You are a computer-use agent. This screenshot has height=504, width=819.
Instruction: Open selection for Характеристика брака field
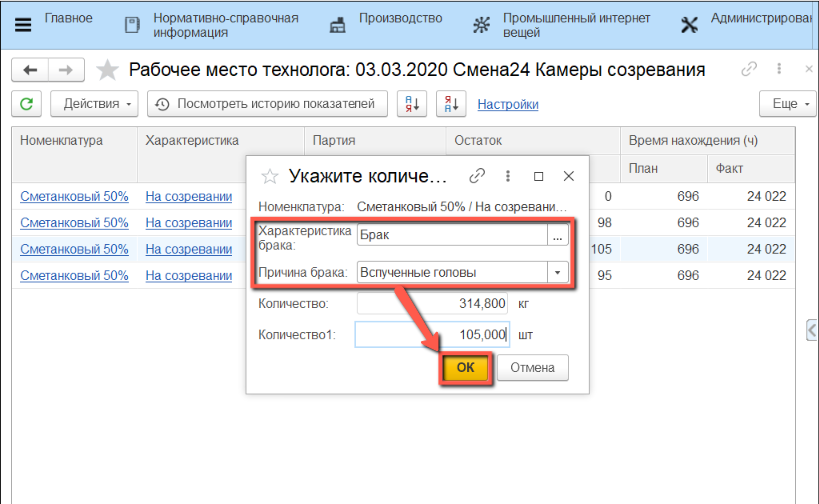point(558,235)
